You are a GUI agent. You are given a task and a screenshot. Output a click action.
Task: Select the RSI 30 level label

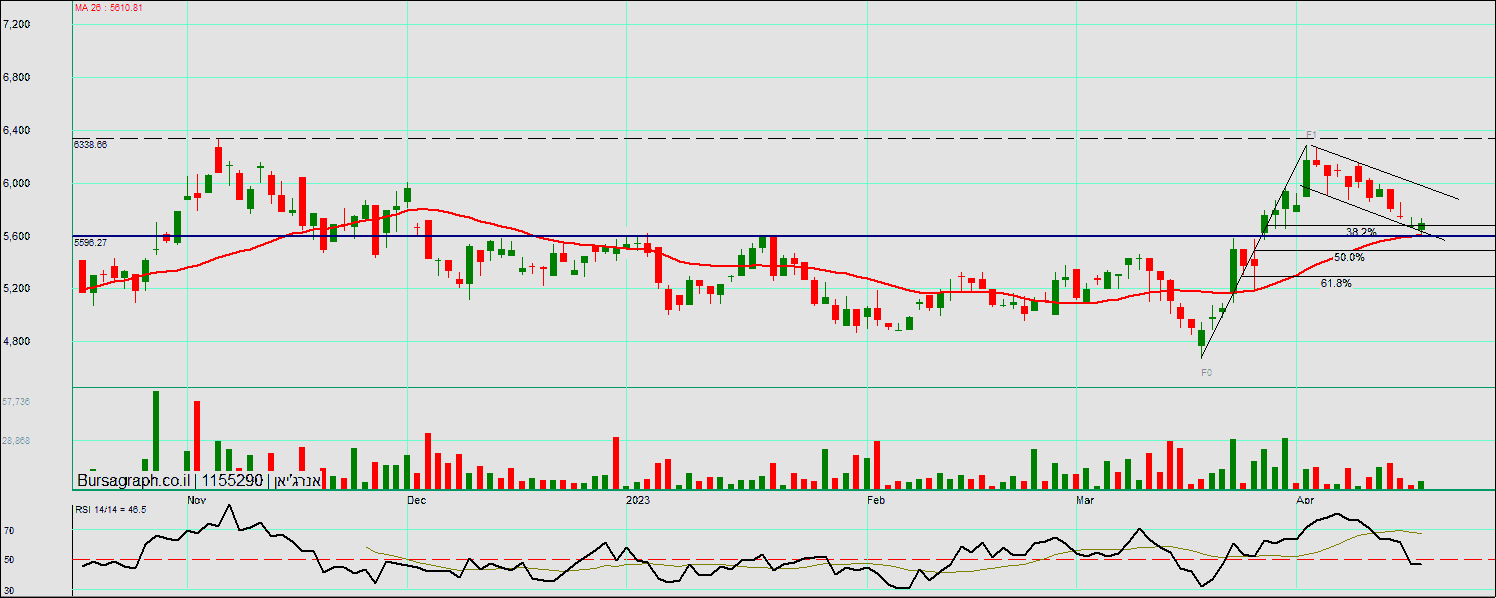point(8,591)
